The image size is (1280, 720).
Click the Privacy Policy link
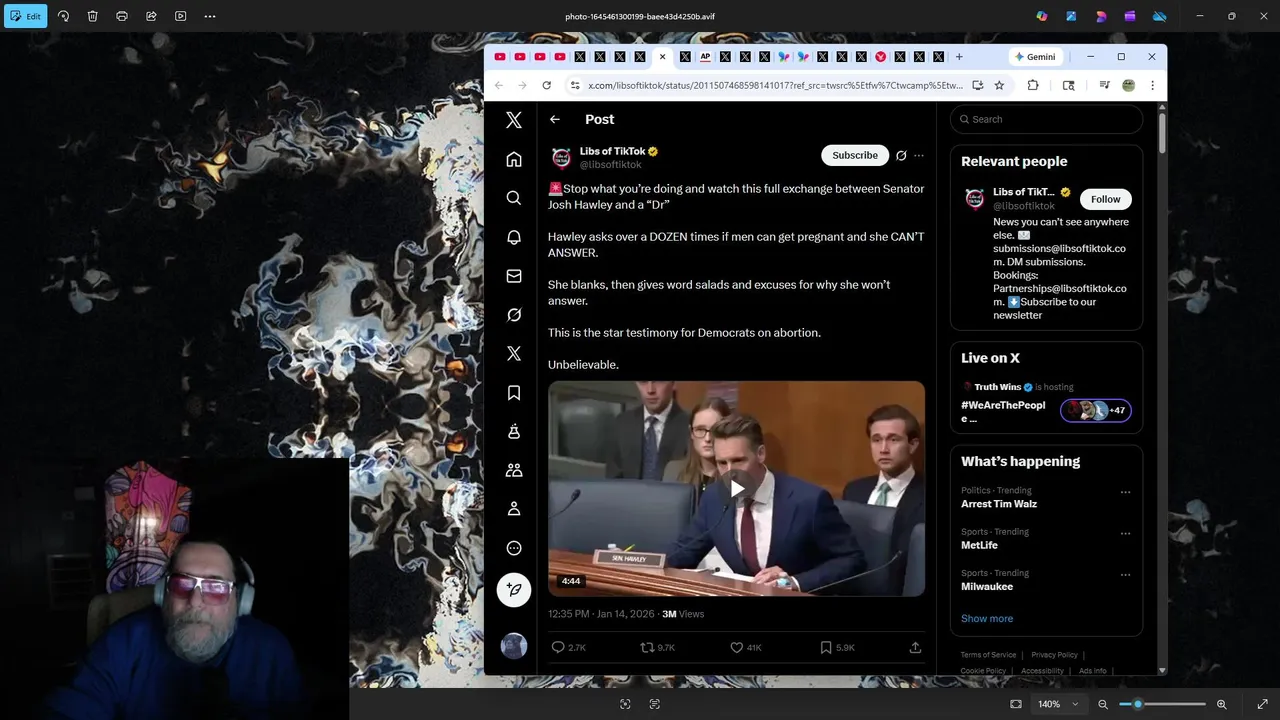pyautogui.click(x=1054, y=655)
